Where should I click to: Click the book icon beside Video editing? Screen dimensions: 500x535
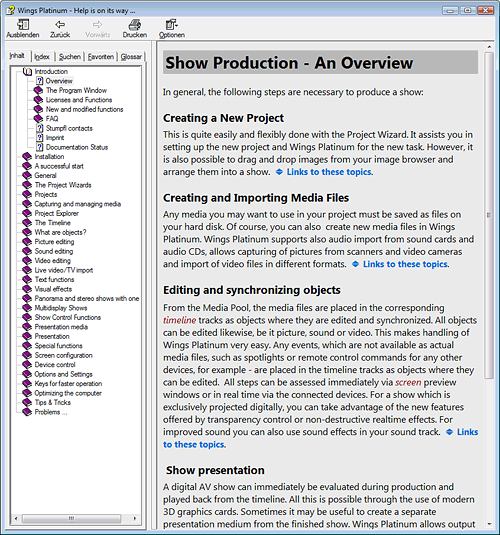click(27, 261)
